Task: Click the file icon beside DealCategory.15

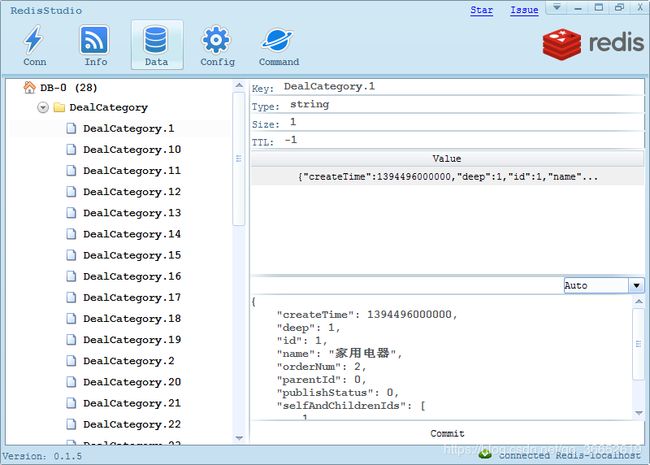Action: [71, 255]
